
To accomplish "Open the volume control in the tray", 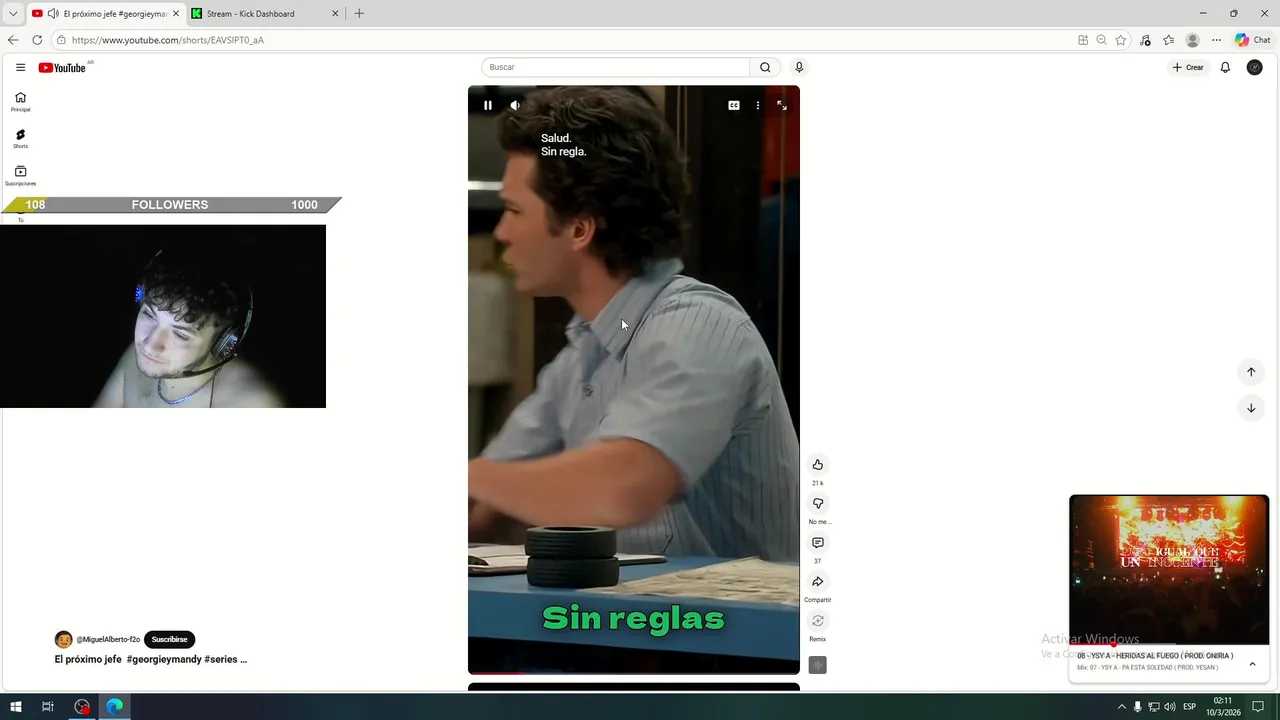I will (1170, 707).
